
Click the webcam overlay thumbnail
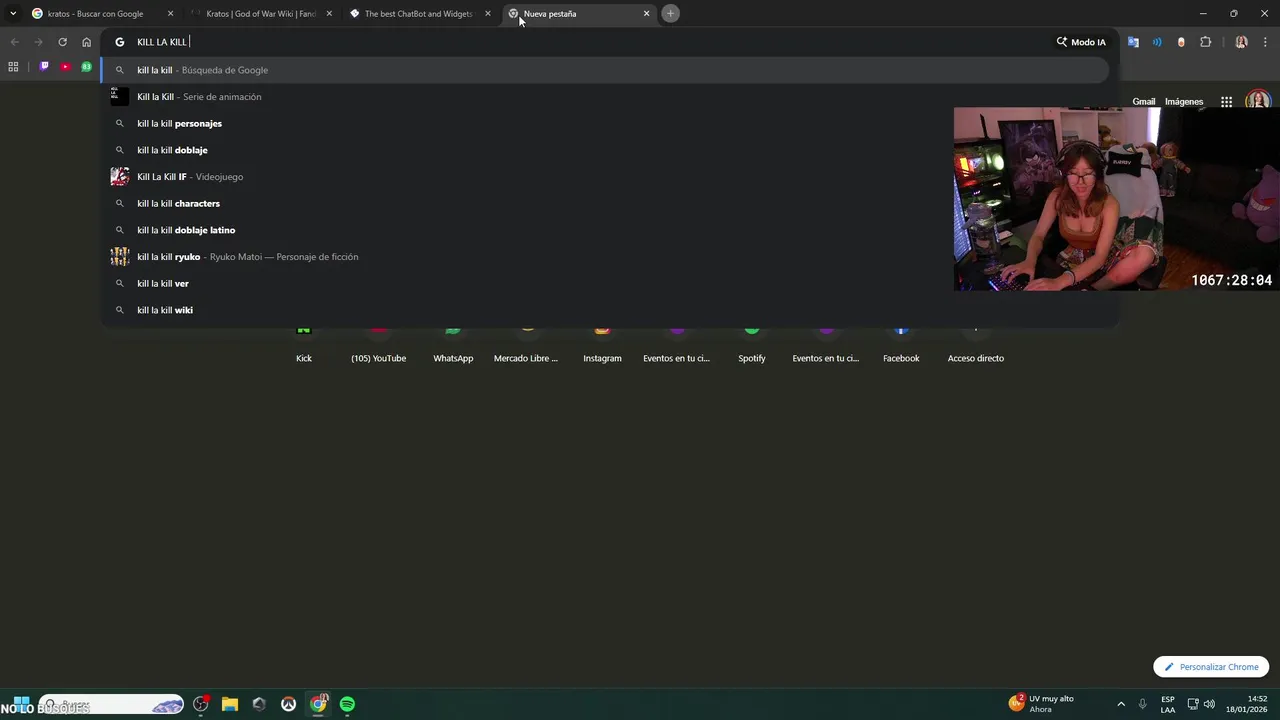[1116, 199]
